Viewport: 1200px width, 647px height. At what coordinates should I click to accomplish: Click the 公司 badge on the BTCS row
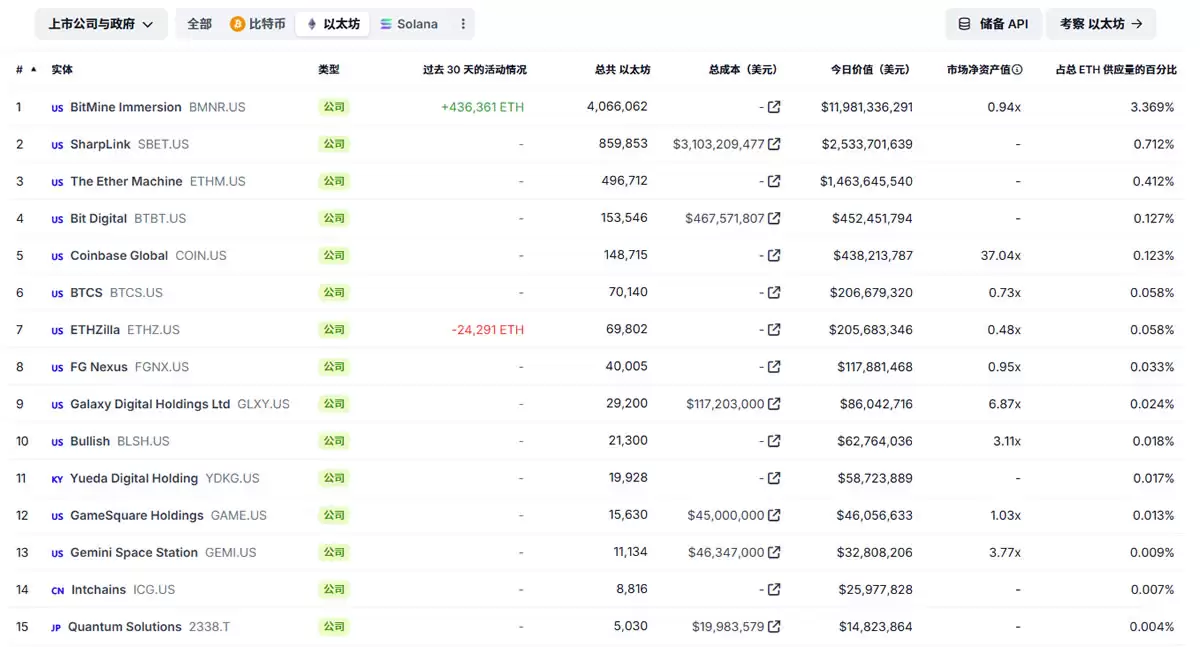point(333,292)
